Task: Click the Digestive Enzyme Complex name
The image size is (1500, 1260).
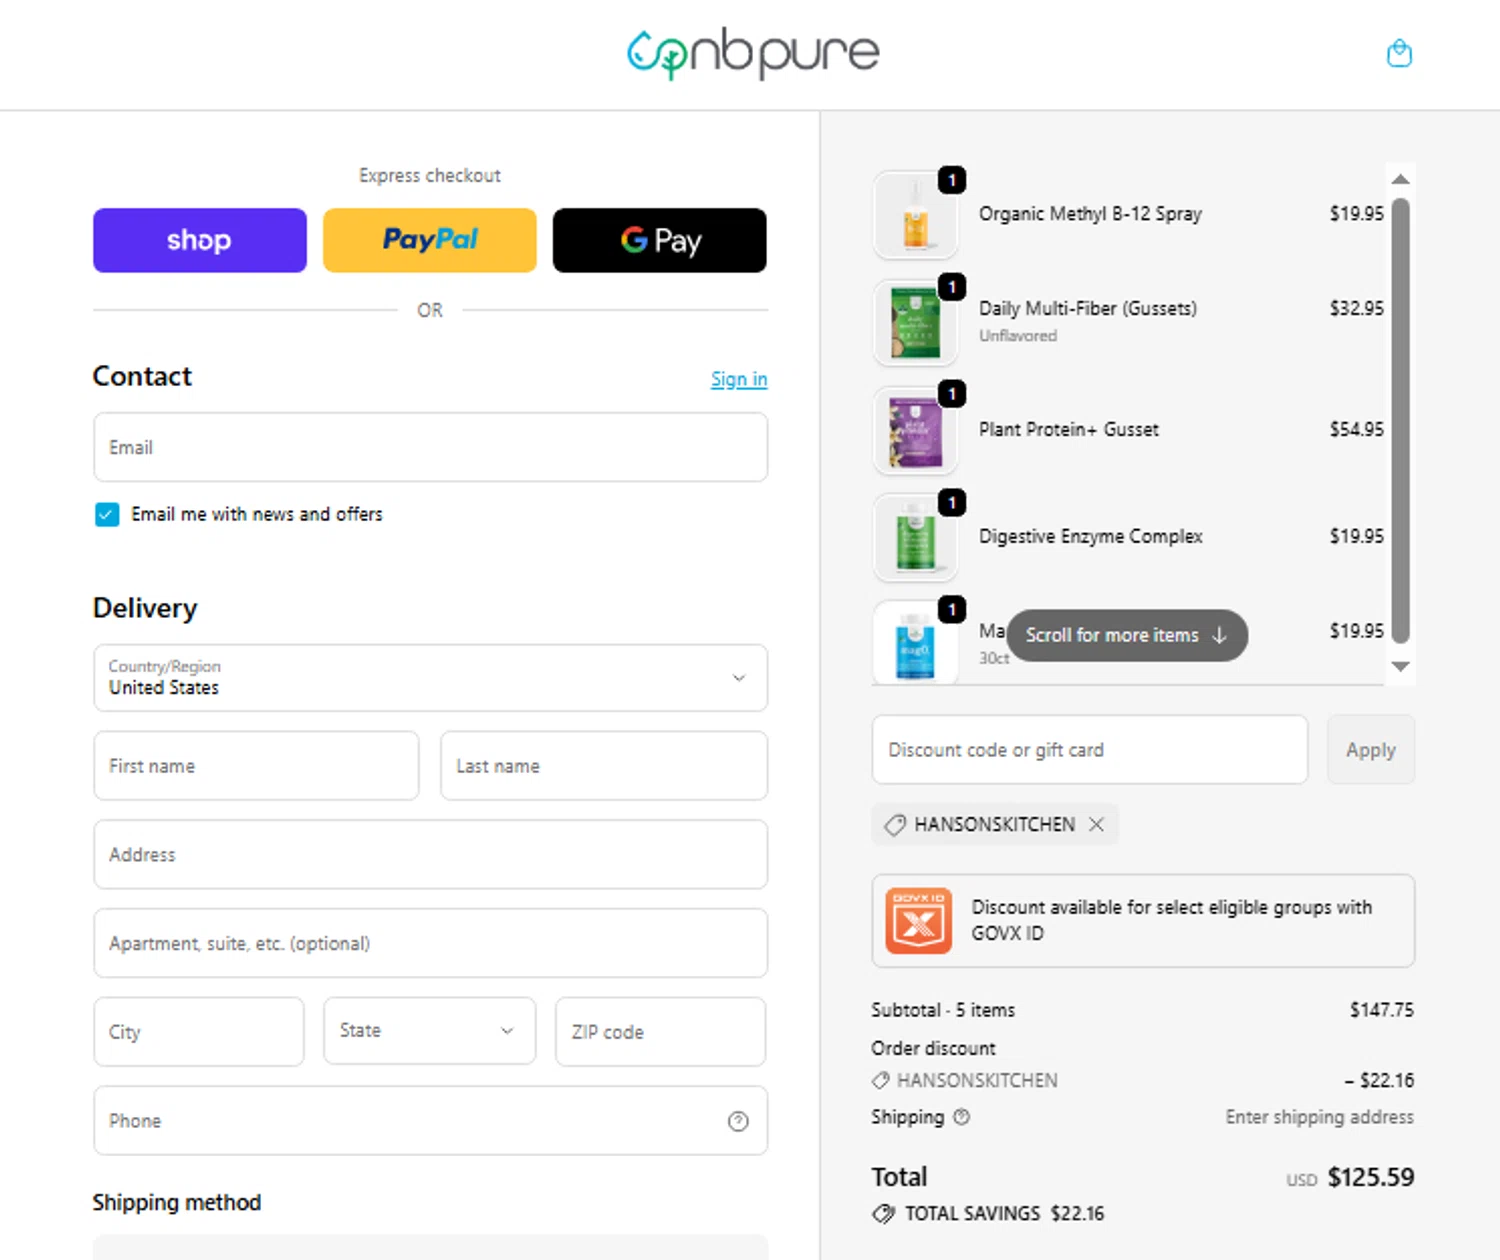Action: pos(1091,537)
